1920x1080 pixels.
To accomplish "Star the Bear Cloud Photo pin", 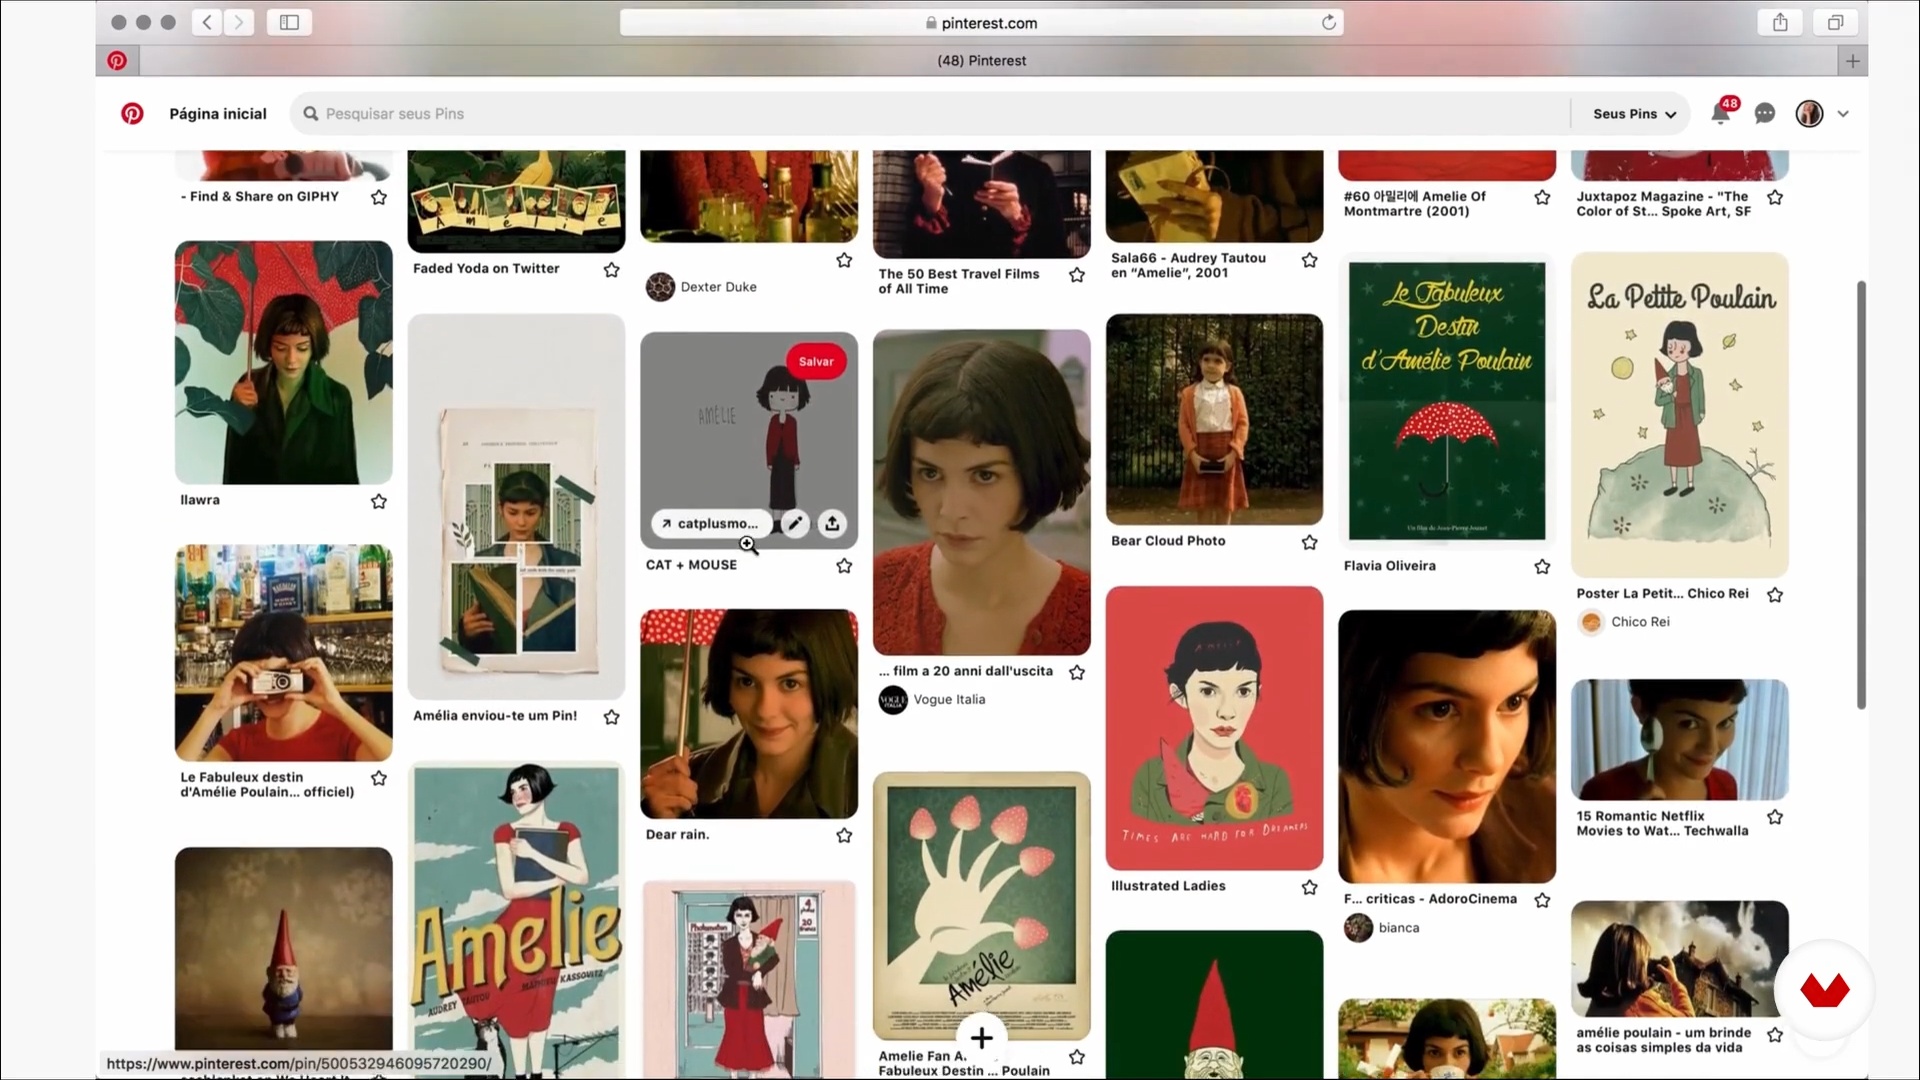I will coord(1309,542).
